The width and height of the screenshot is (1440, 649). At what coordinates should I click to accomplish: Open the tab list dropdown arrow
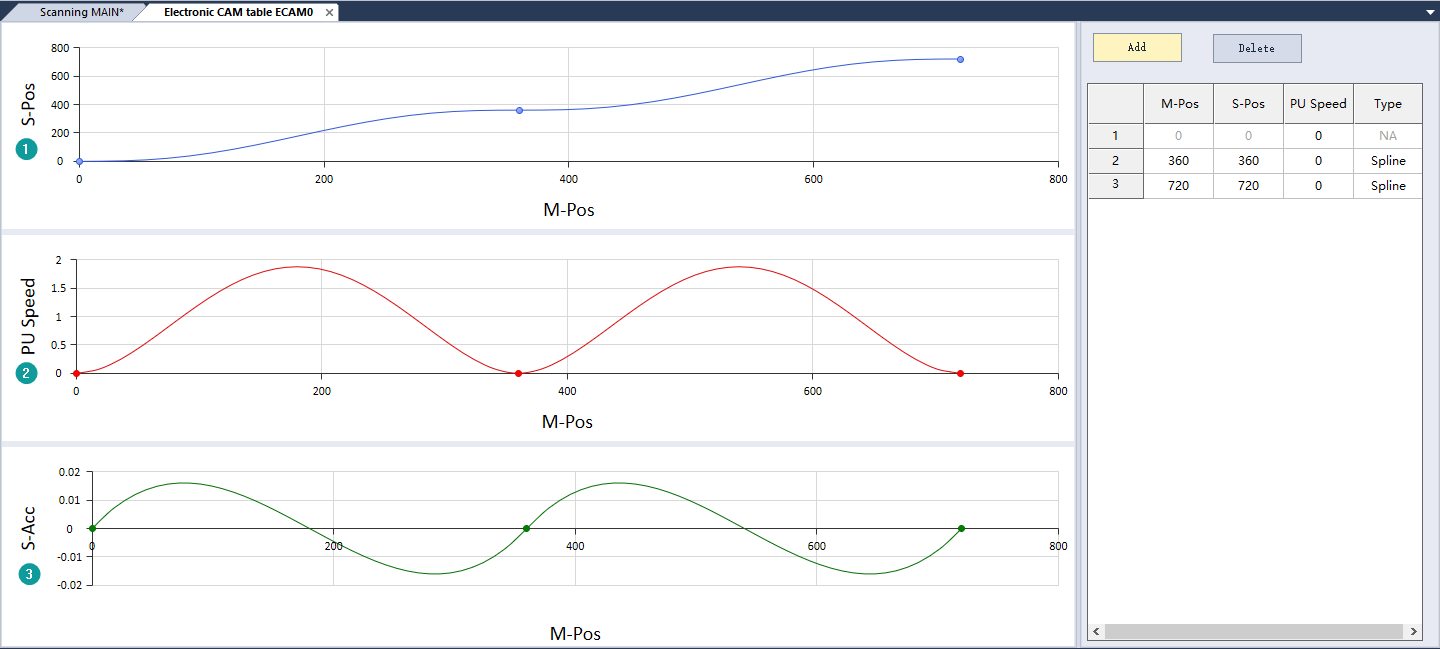click(1430, 12)
